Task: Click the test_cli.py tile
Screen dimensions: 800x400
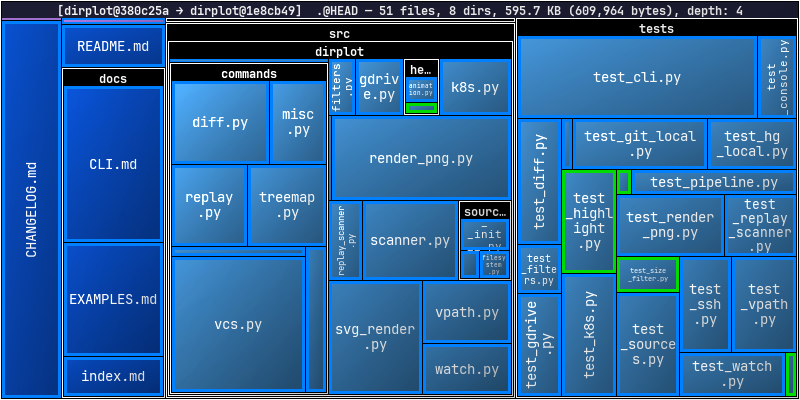Action: (637, 77)
